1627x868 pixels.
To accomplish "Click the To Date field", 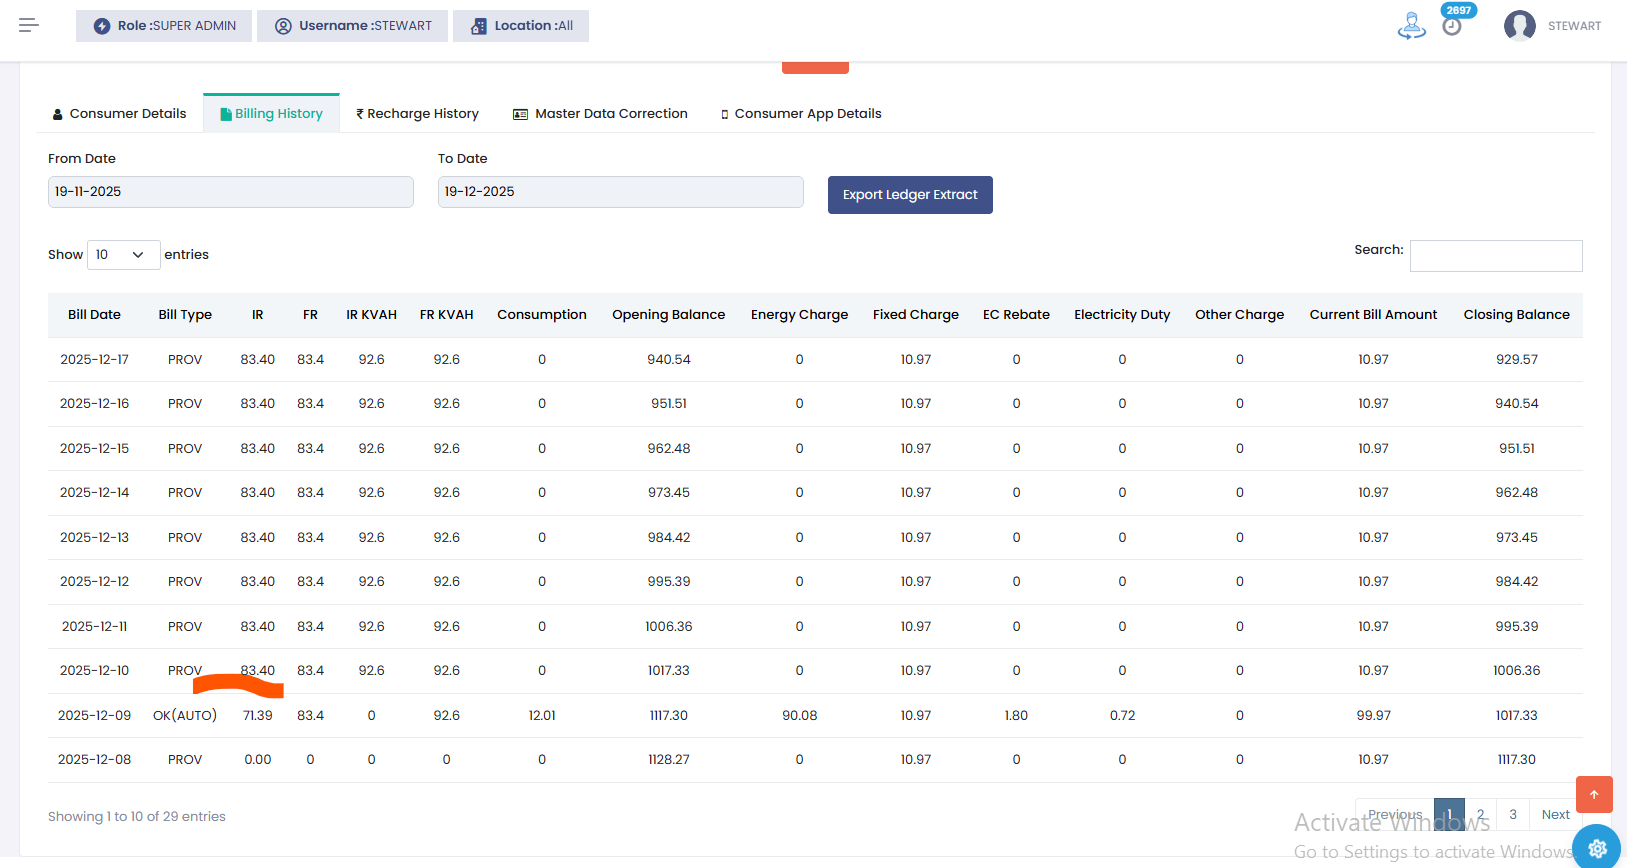I will 620,192.
